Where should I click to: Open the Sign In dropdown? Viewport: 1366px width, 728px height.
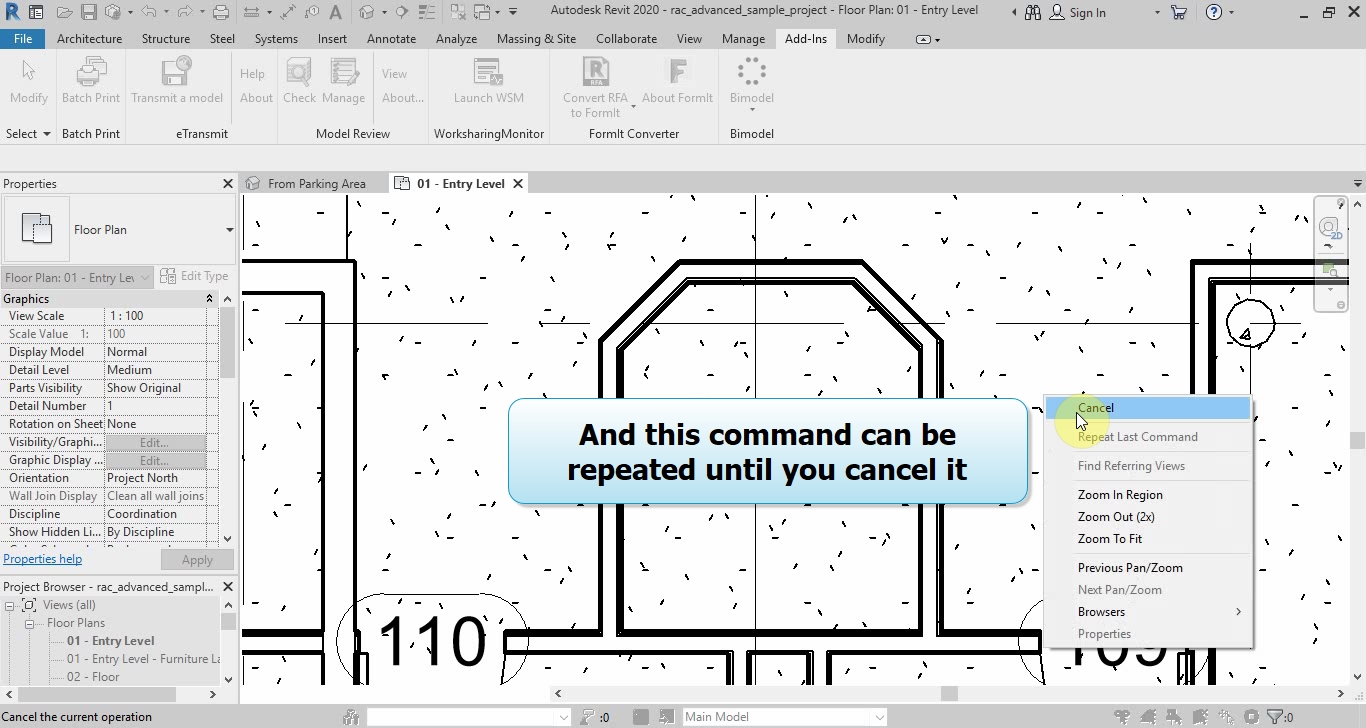[x=1157, y=12]
